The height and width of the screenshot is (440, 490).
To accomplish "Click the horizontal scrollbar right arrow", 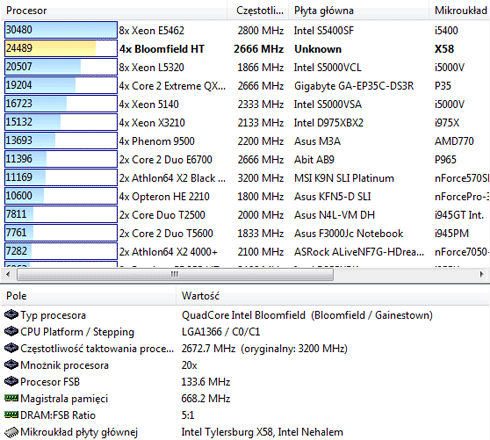I will click(x=481, y=274).
